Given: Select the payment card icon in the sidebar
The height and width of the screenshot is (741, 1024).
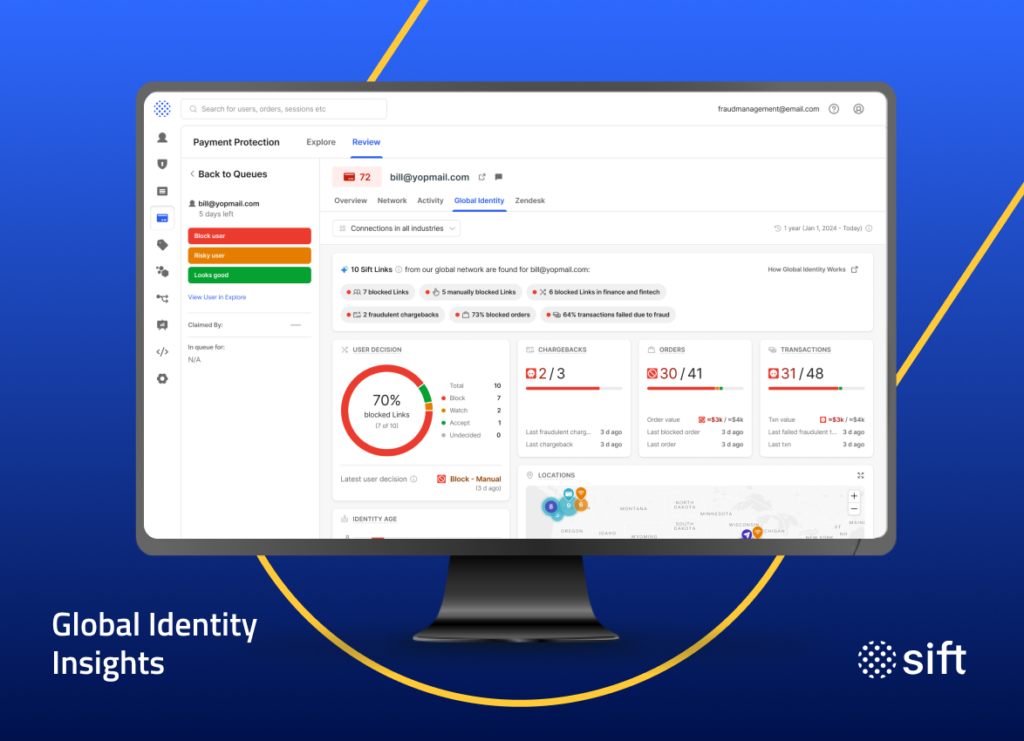Looking at the screenshot, I should (162, 218).
